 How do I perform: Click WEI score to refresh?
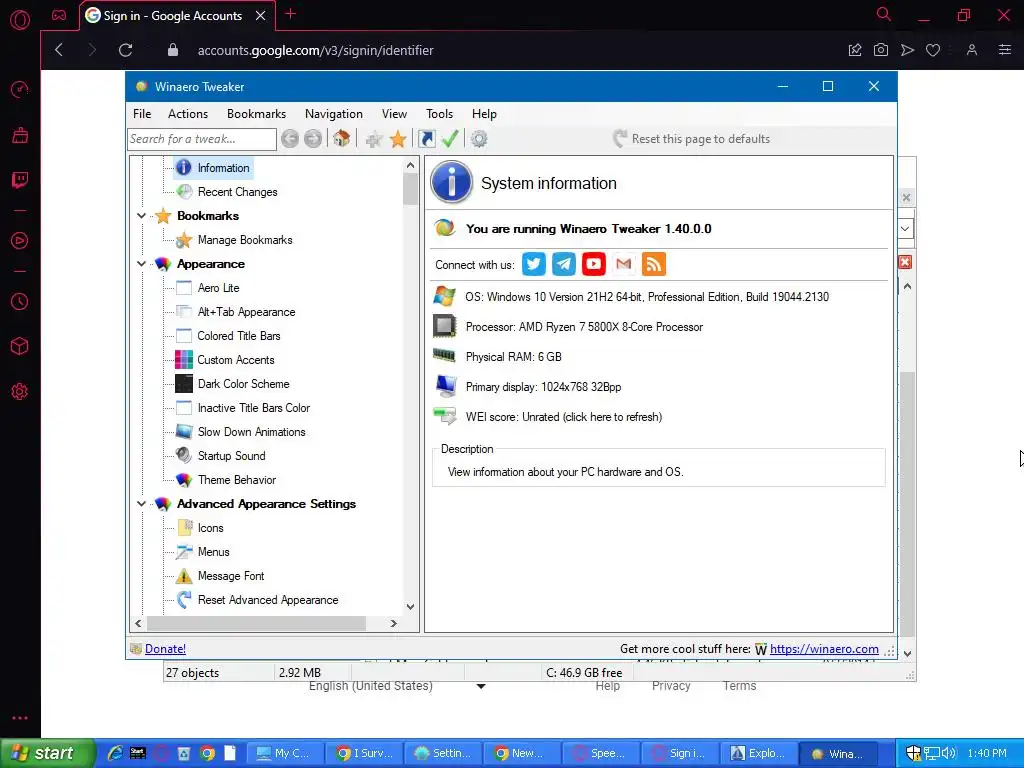[x=564, y=417]
